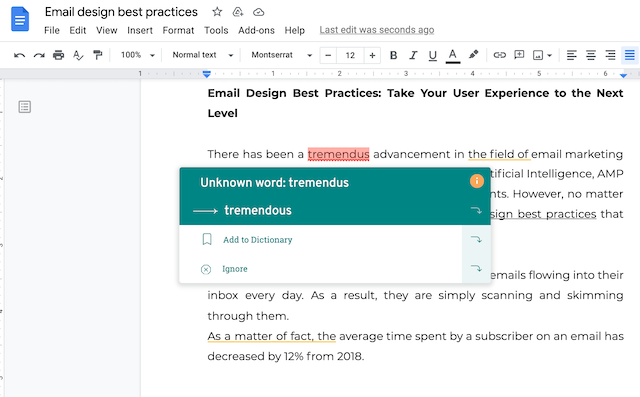640x397 pixels.
Task: Toggle underline formatting
Action: (x=433, y=55)
